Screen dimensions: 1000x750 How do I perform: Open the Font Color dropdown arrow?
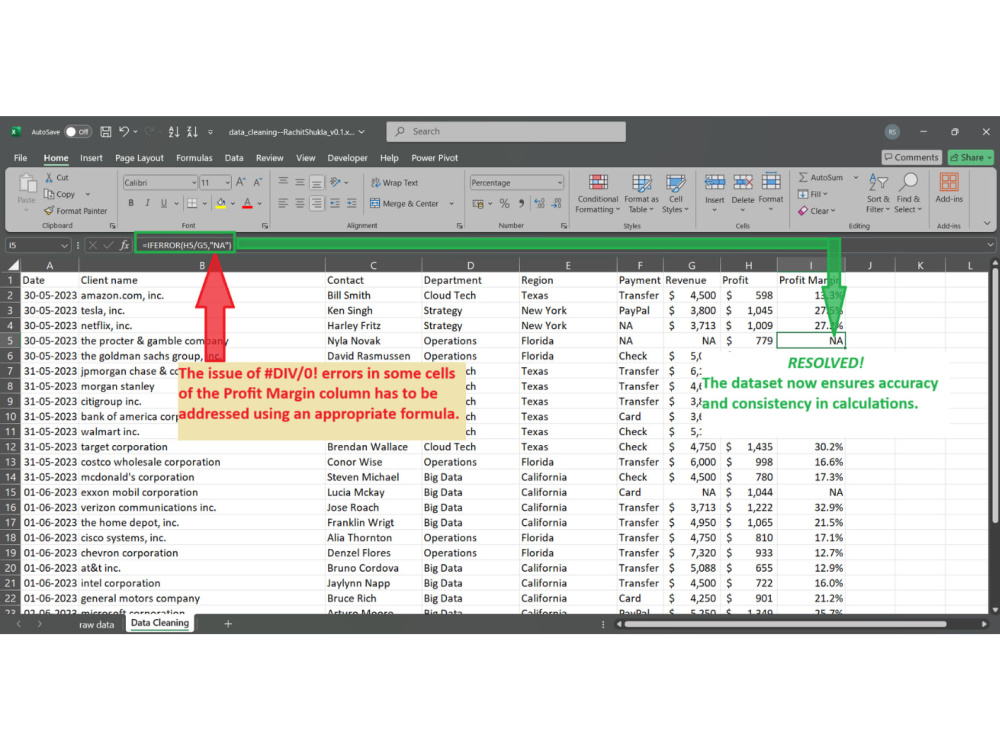coord(260,204)
